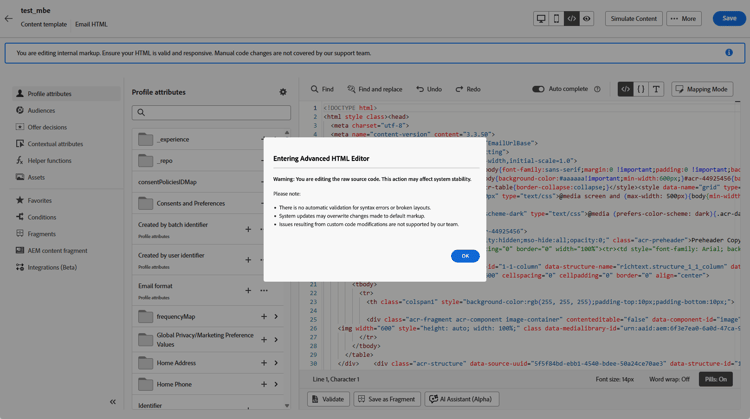Click the back arrow next to test_mbe
The height and width of the screenshot is (419, 750).
(x=9, y=19)
